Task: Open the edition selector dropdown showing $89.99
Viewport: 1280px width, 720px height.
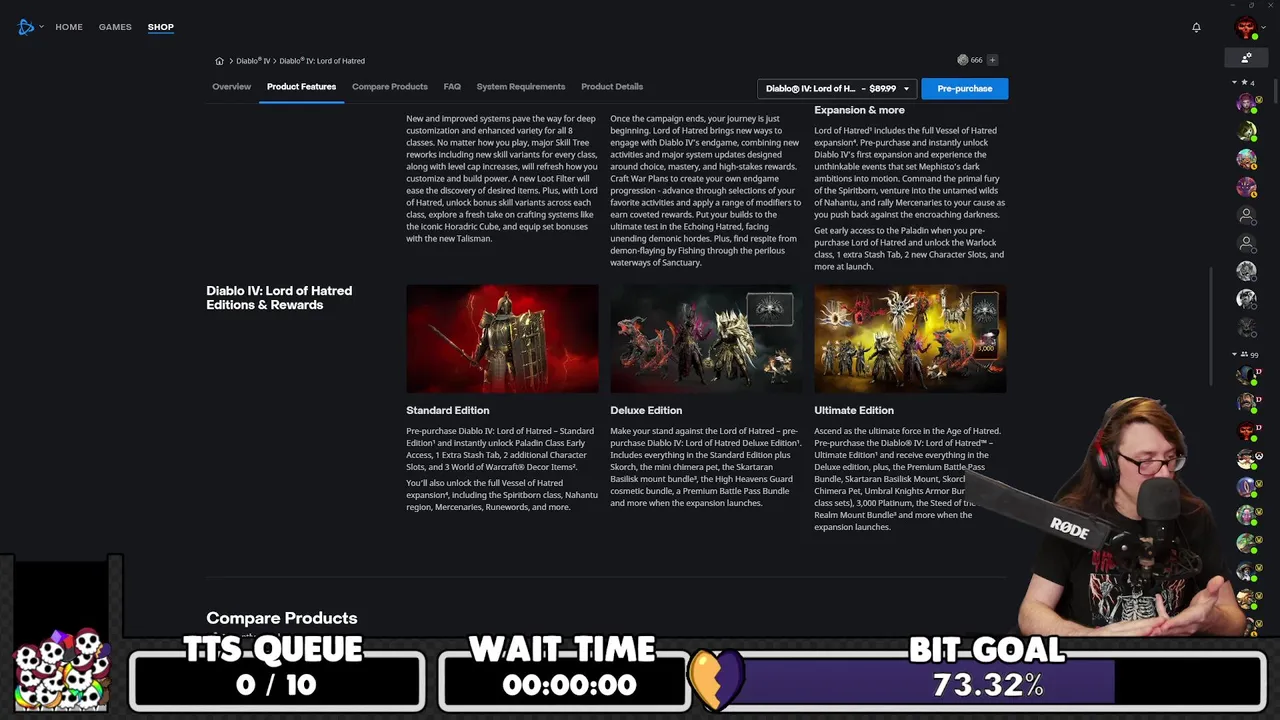Action: pyautogui.click(x=837, y=89)
